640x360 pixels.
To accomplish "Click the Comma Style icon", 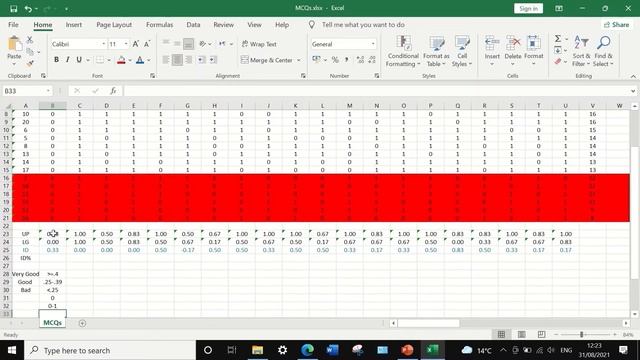I will [x=347, y=60].
